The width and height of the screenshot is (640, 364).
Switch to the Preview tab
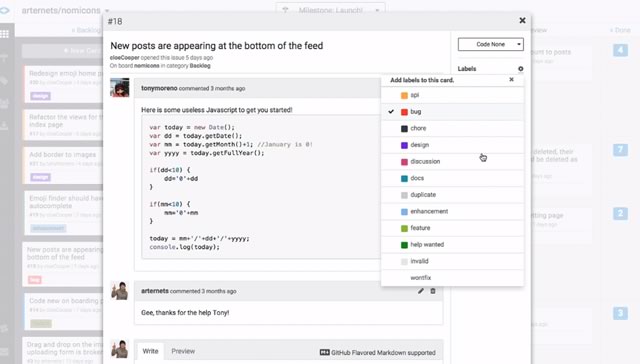pos(183,351)
